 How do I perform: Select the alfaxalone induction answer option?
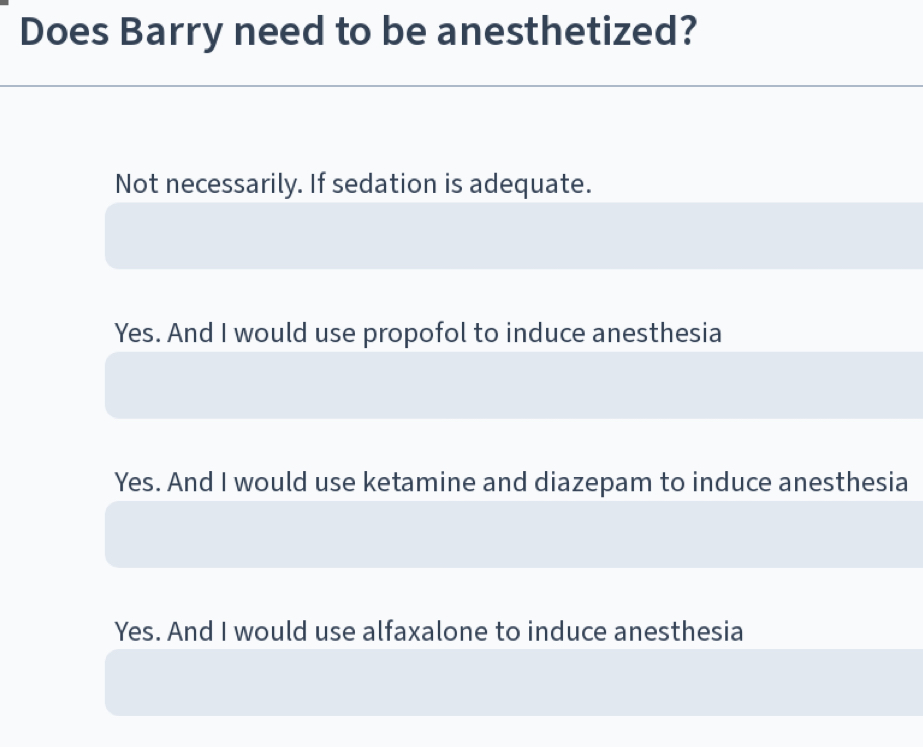tap(428, 632)
